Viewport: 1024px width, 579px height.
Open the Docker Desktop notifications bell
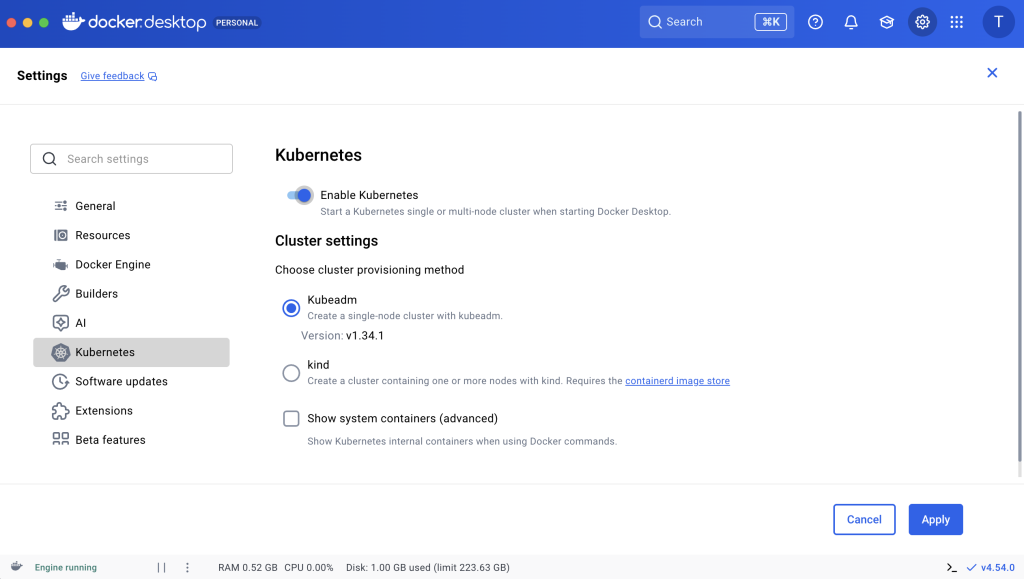851,21
